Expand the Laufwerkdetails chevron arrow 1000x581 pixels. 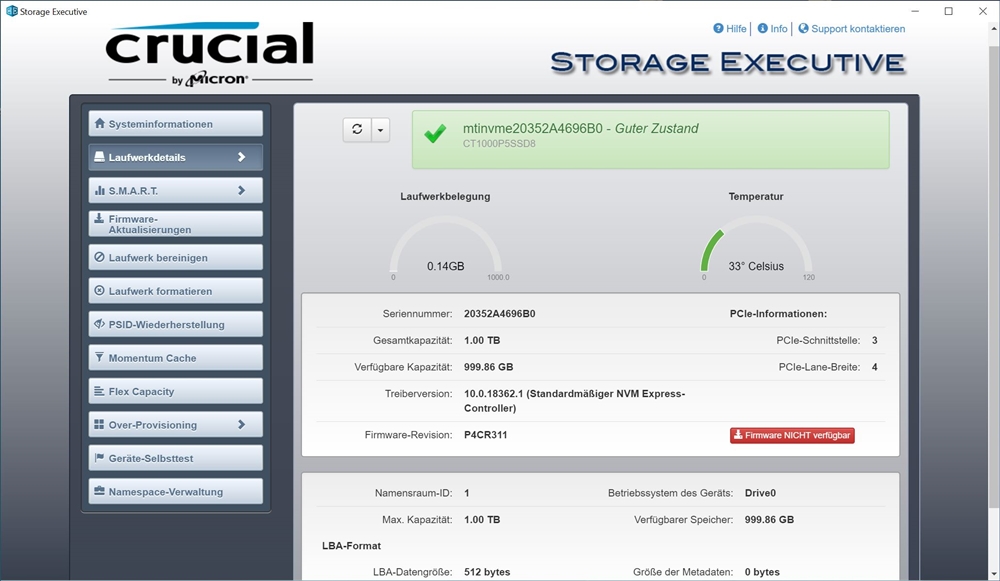coord(241,157)
